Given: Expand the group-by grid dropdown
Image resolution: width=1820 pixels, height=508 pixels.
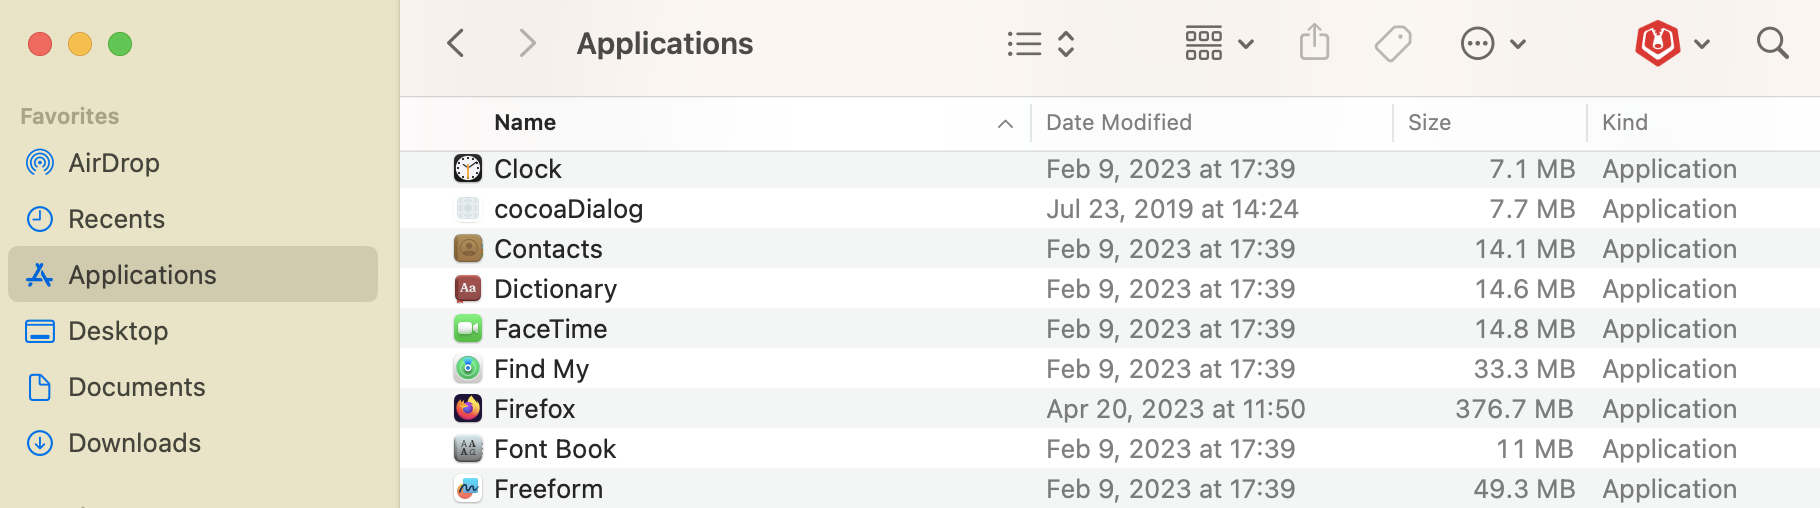Looking at the screenshot, I should coord(1219,43).
